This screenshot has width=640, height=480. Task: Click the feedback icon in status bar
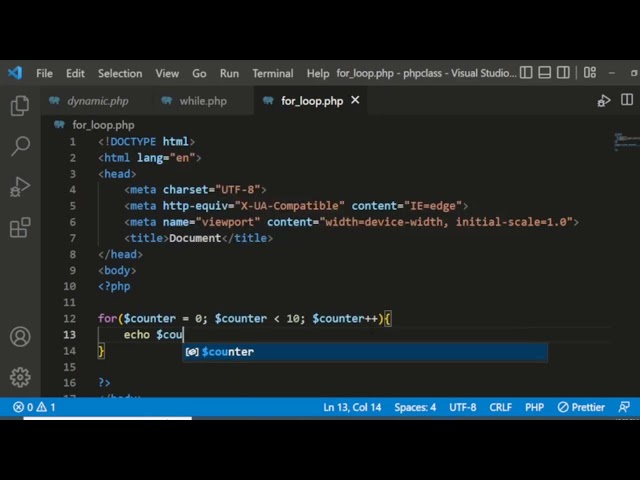pos(624,407)
